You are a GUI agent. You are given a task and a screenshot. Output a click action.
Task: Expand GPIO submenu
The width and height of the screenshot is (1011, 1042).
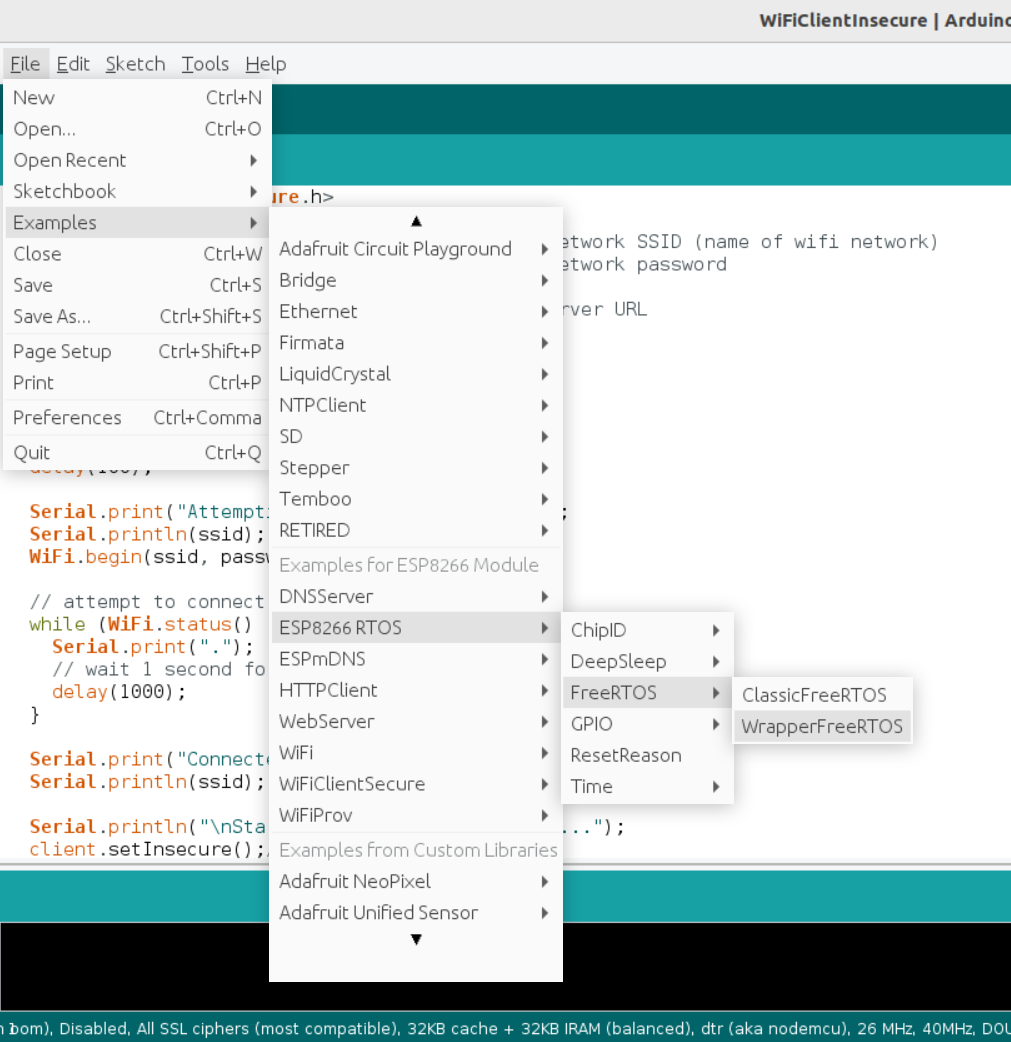647,724
